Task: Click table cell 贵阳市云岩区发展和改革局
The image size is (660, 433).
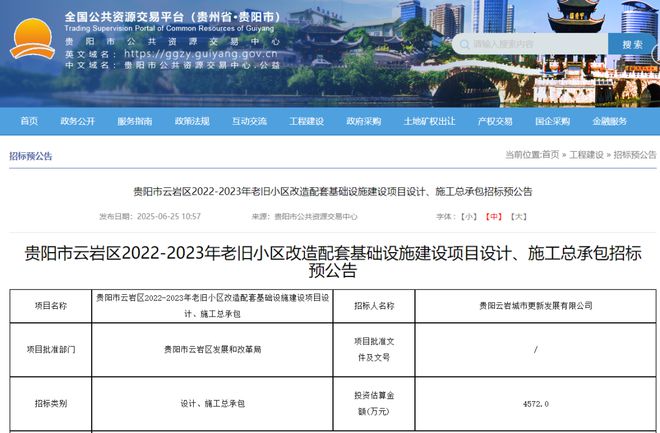Action: tap(213, 349)
